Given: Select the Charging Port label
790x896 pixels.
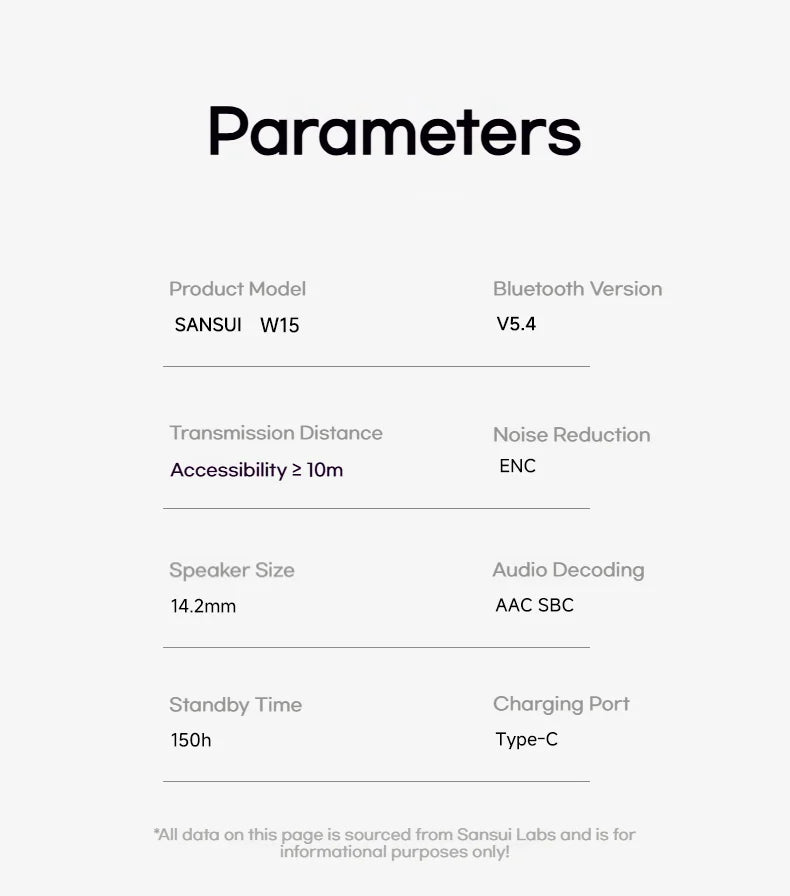Looking at the screenshot, I should pos(561,704).
